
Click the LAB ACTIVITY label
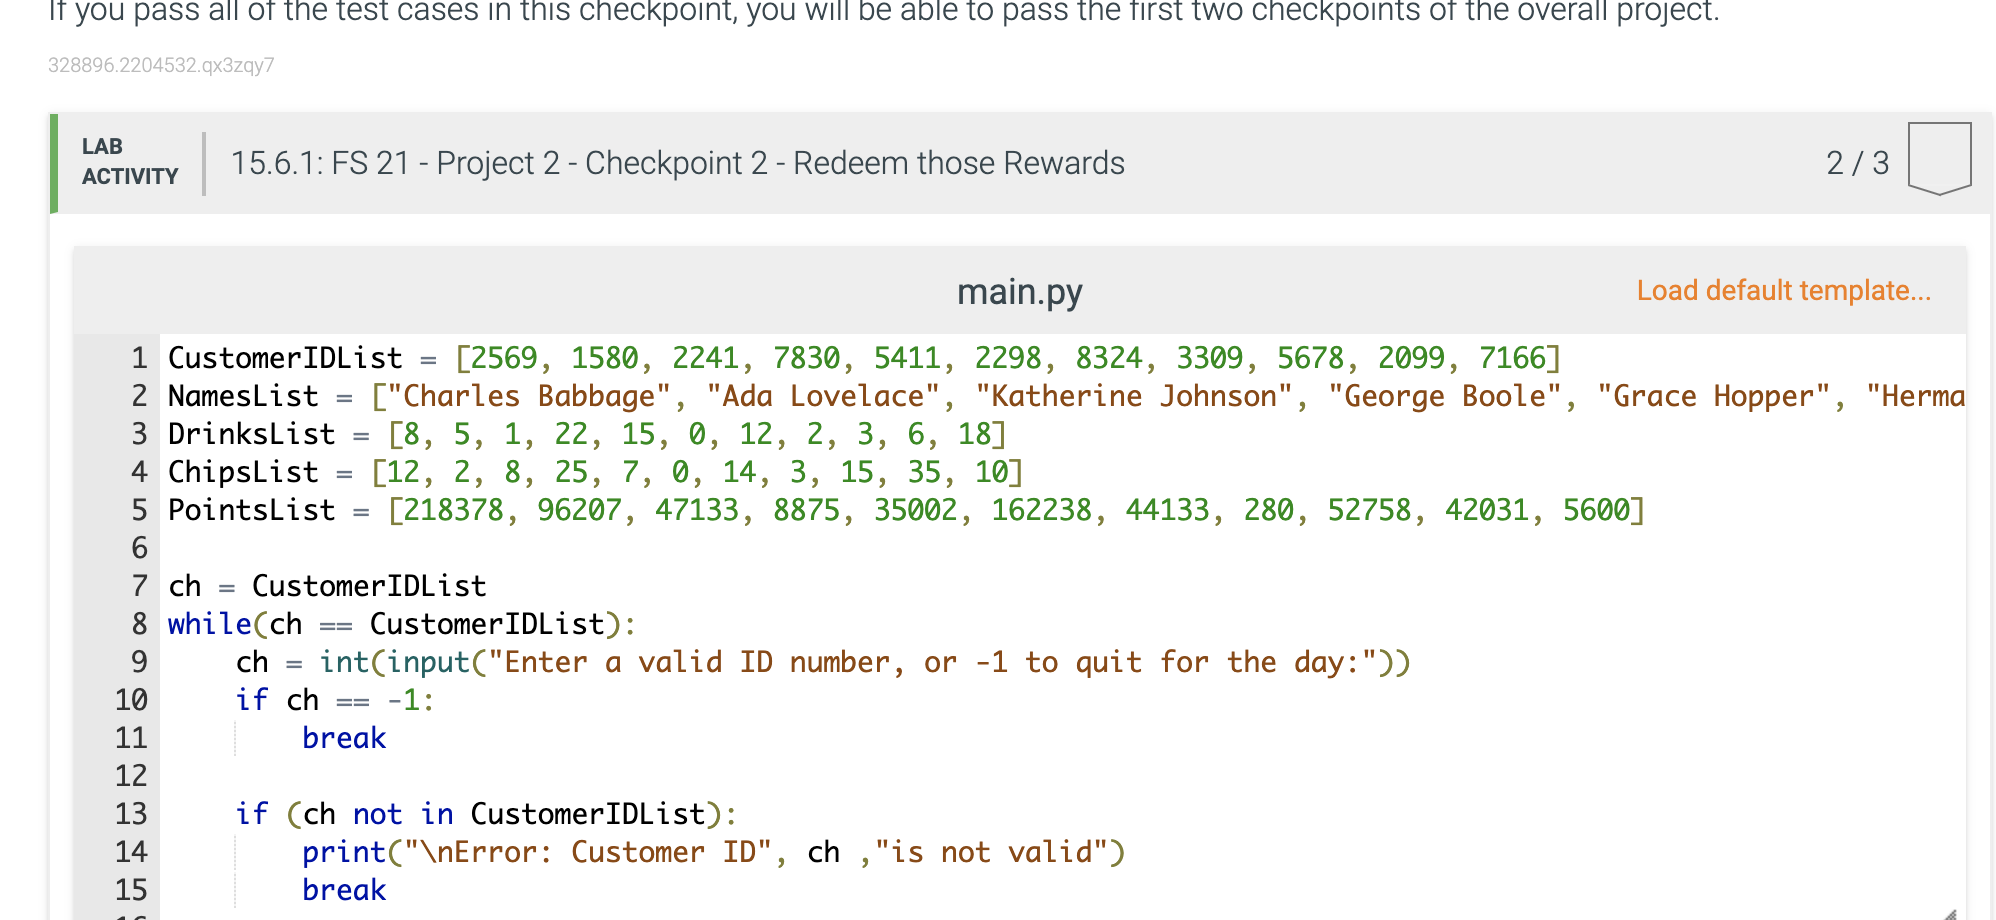pos(128,160)
